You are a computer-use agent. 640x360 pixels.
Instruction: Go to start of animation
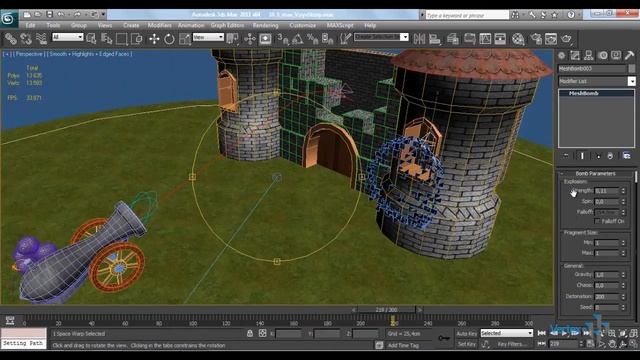[542, 333]
